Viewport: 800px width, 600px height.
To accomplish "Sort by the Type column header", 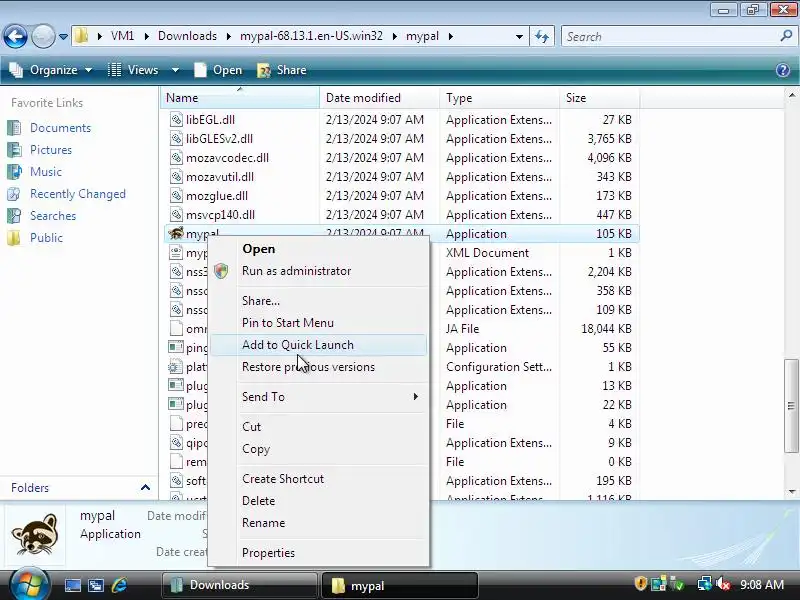I will click(499, 97).
